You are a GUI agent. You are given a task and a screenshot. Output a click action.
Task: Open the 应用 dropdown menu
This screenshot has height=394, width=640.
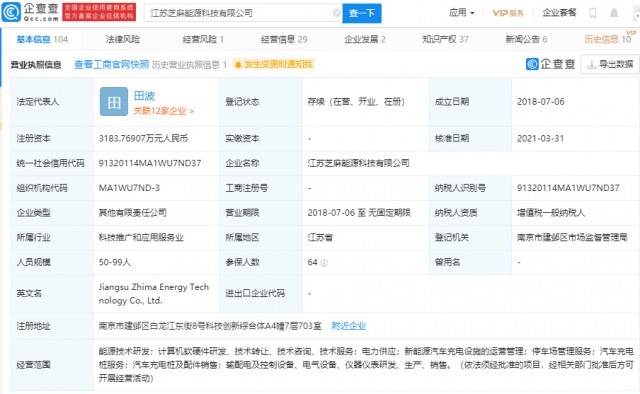point(462,13)
